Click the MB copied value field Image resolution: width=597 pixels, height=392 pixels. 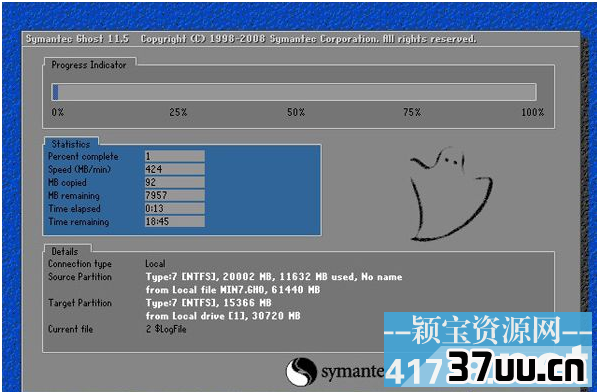pos(175,182)
